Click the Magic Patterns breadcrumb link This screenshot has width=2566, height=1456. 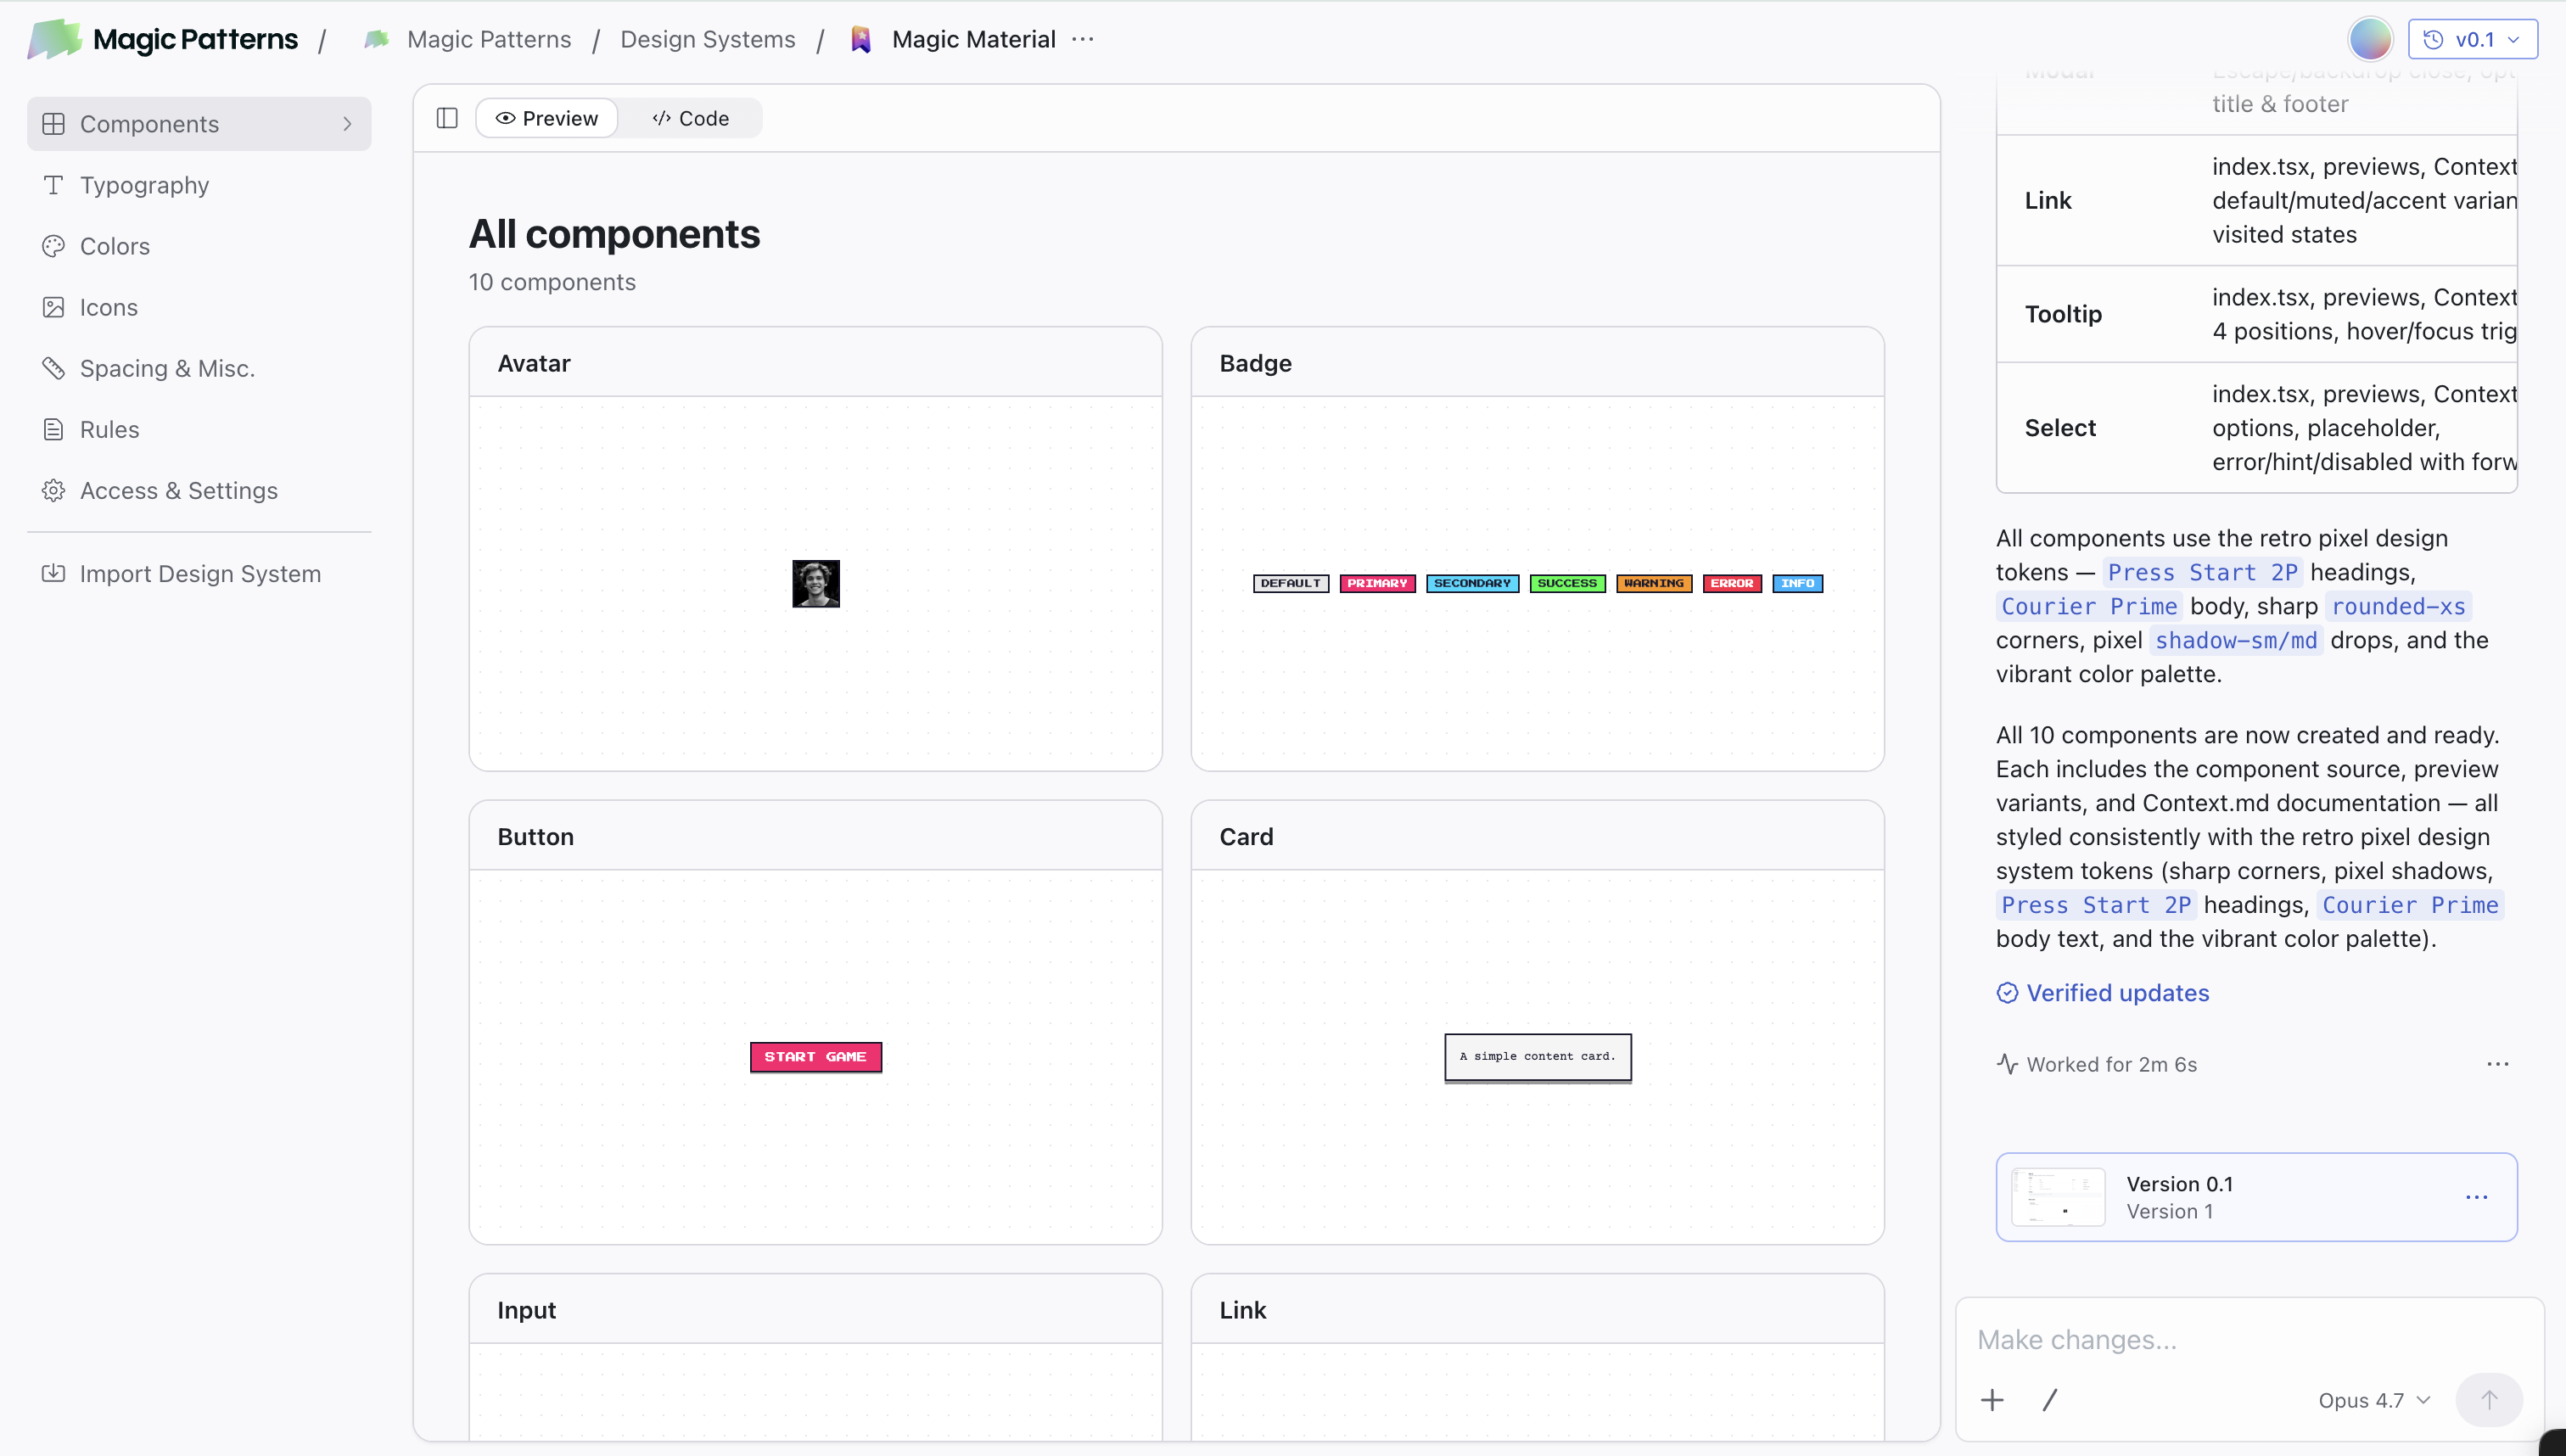489,39
